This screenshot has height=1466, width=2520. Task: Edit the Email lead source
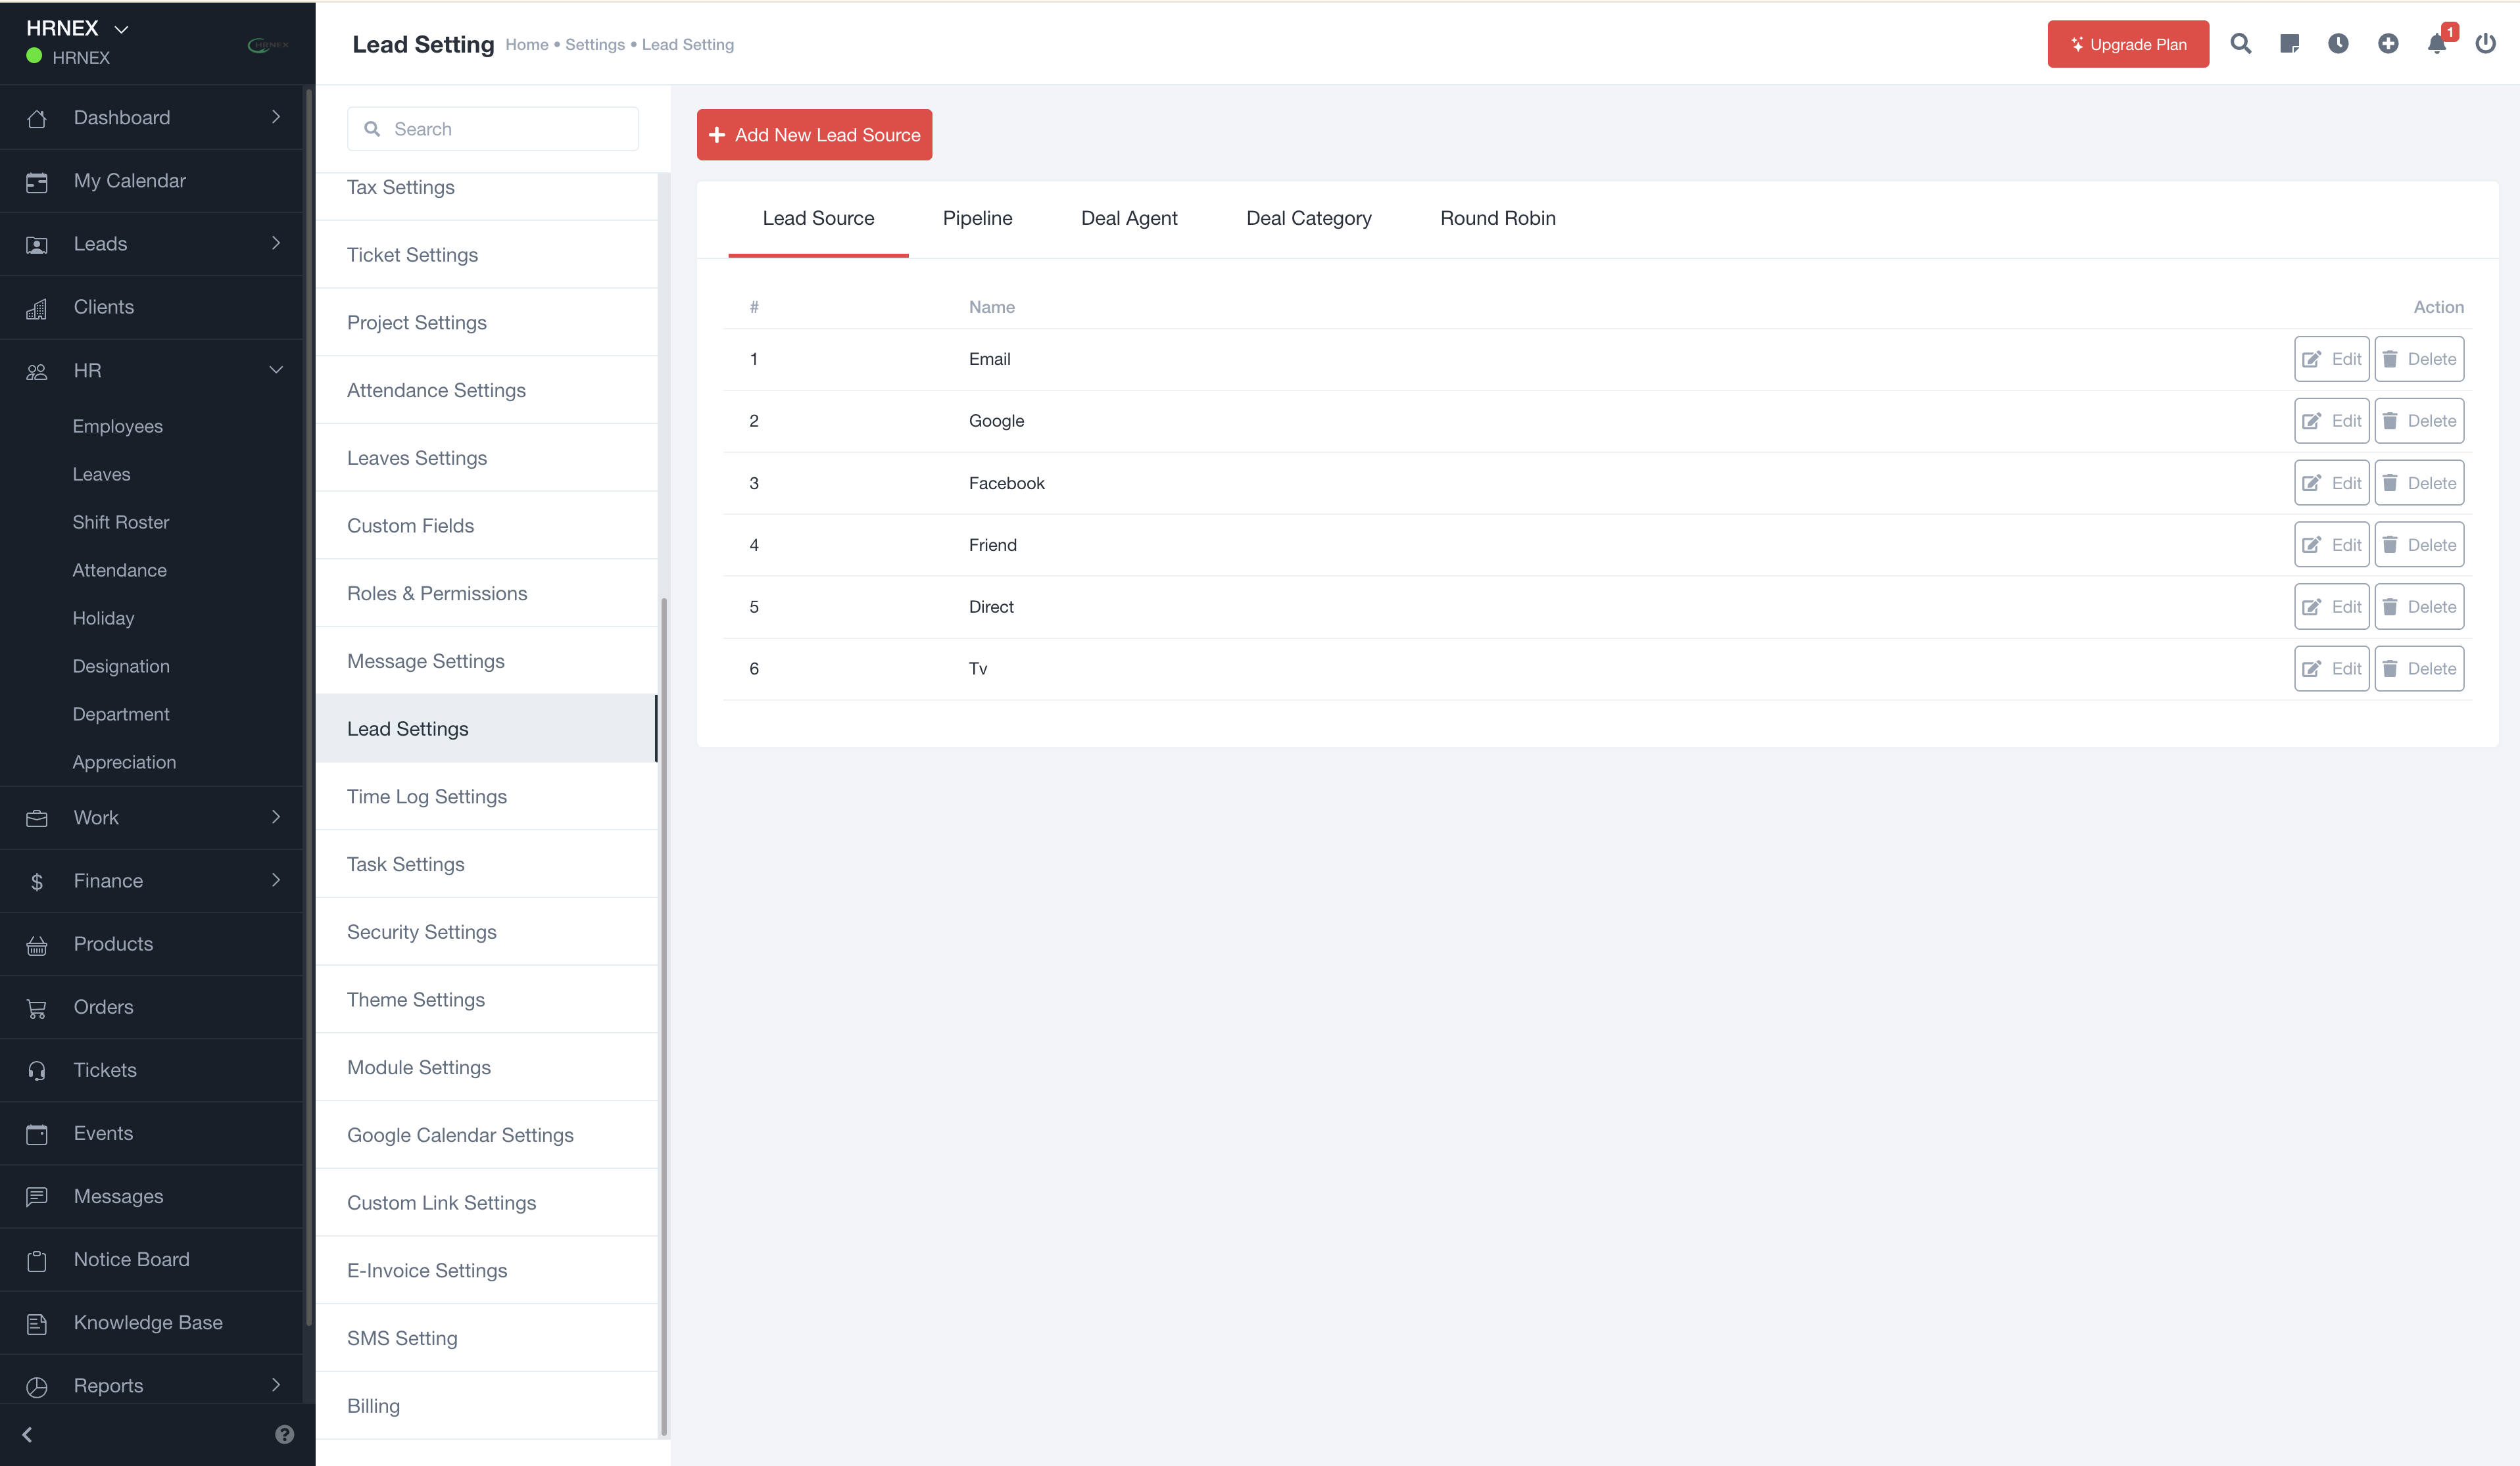coord(2331,359)
